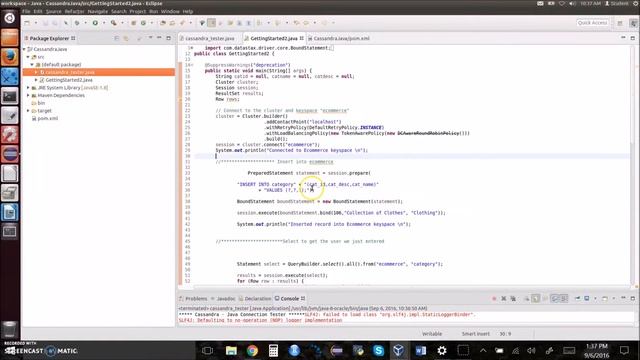This screenshot has width=640, height=360.
Task: Open Firefox from the Ubuntu launcher
Action: [9, 57]
